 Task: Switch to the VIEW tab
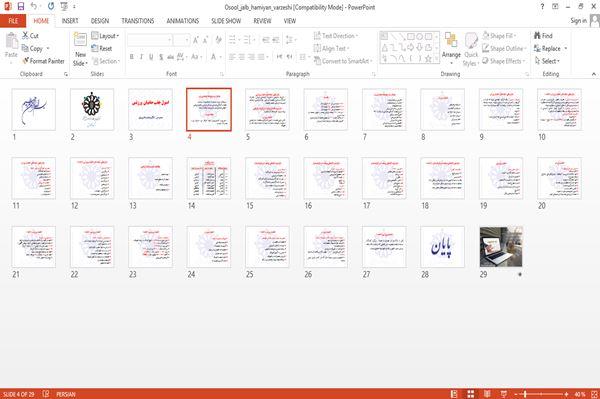click(290, 21)
